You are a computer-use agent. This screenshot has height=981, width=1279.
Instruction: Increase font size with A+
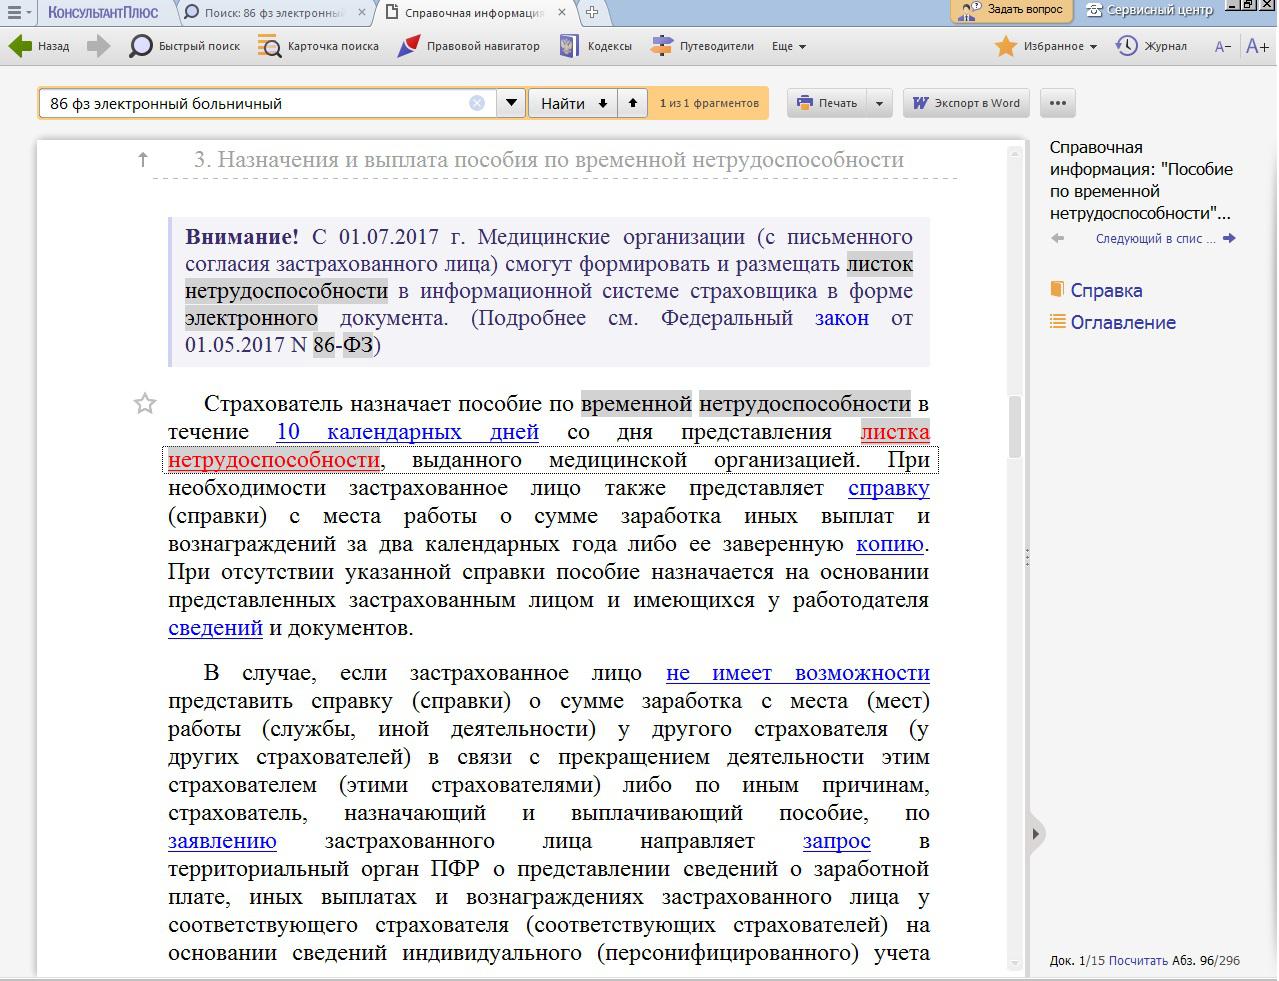coord(1257,46)
